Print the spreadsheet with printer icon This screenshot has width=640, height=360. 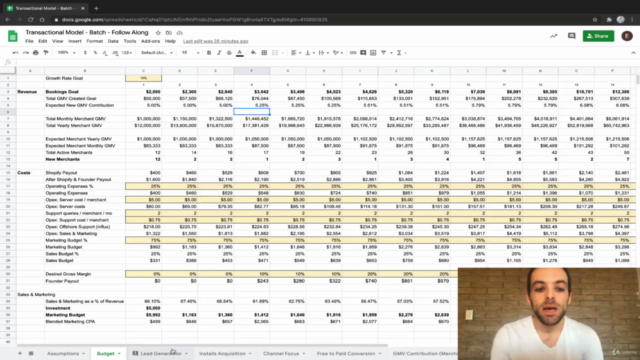click(36, 53)
